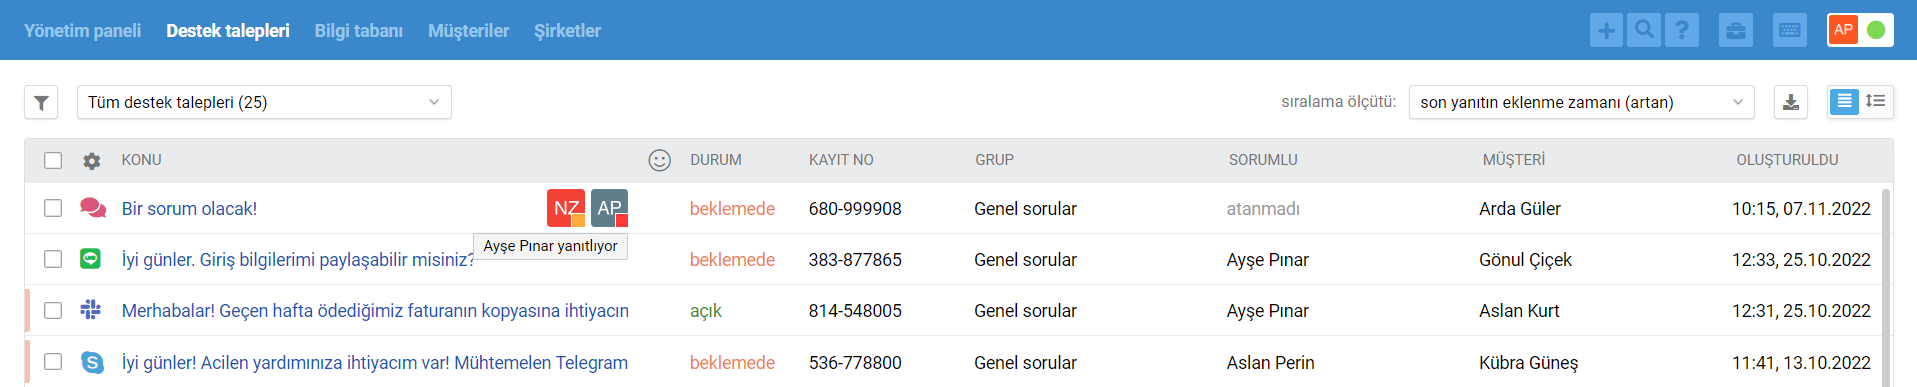Check the box for Aslan Kurt's ticket
This screenshot has width=1917, height=387.
pyautogui.click(x=53, y=310)
